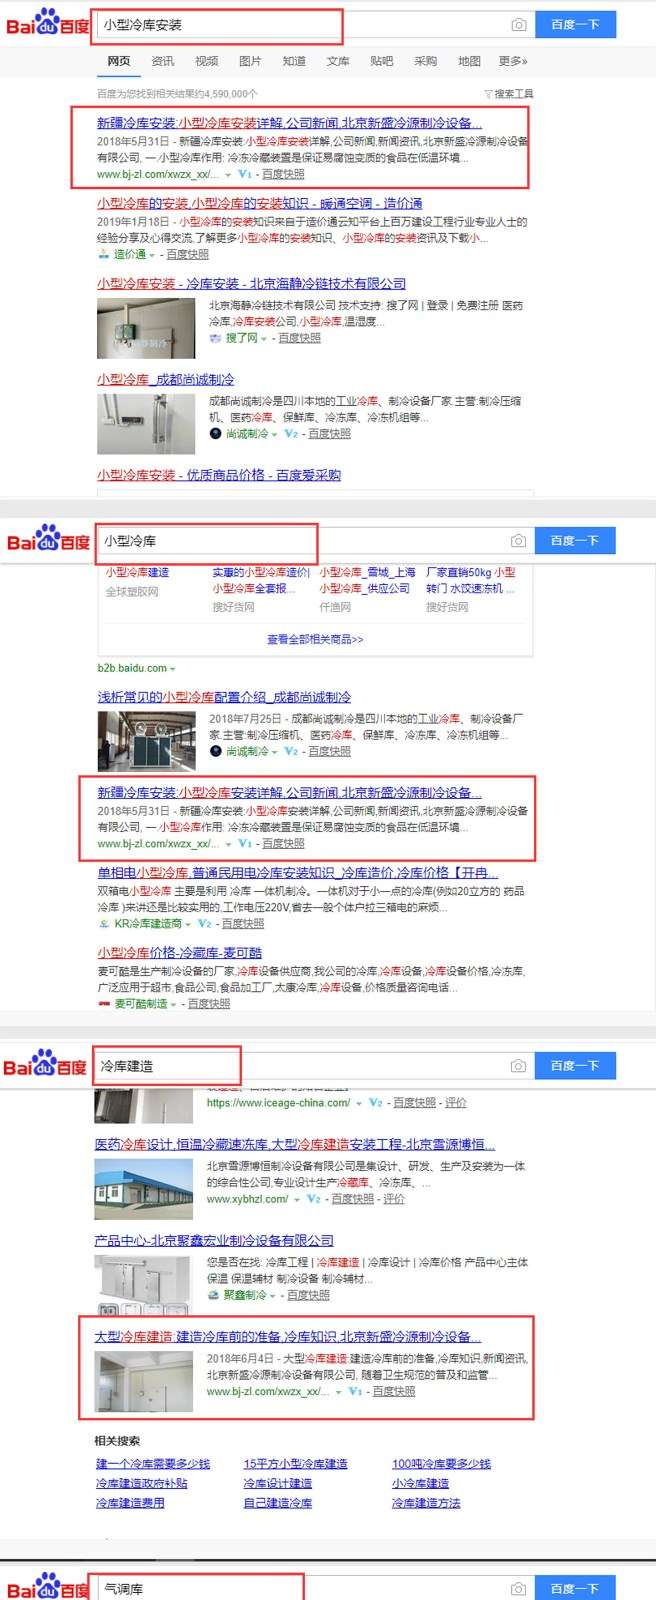The width and height of the screenshot is (656, 1600).
Task: Open result 单相电小型冷库,普通民用电冷库安装知识
Action: 297,873
